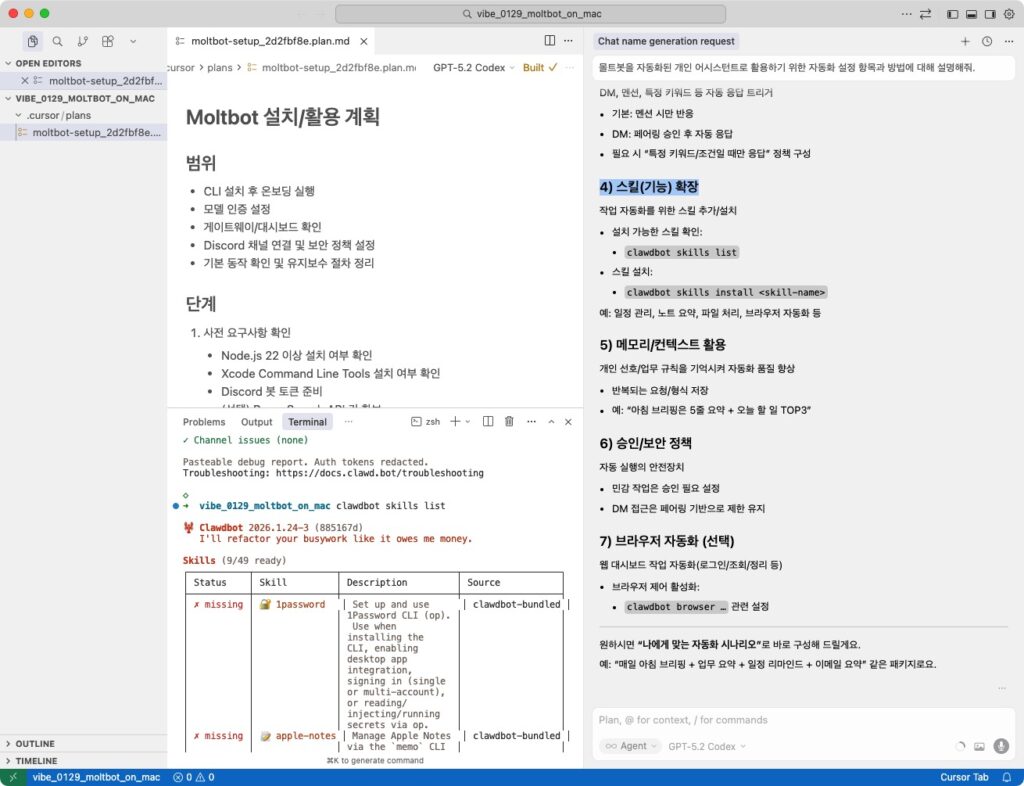Viewport: 1024px width, 786px height.
Task: Kill the terminal with the trash icon
Action: (509, 422)
